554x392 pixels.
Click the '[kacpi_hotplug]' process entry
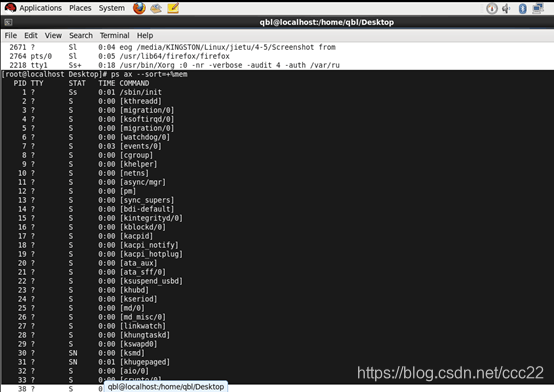151,254
